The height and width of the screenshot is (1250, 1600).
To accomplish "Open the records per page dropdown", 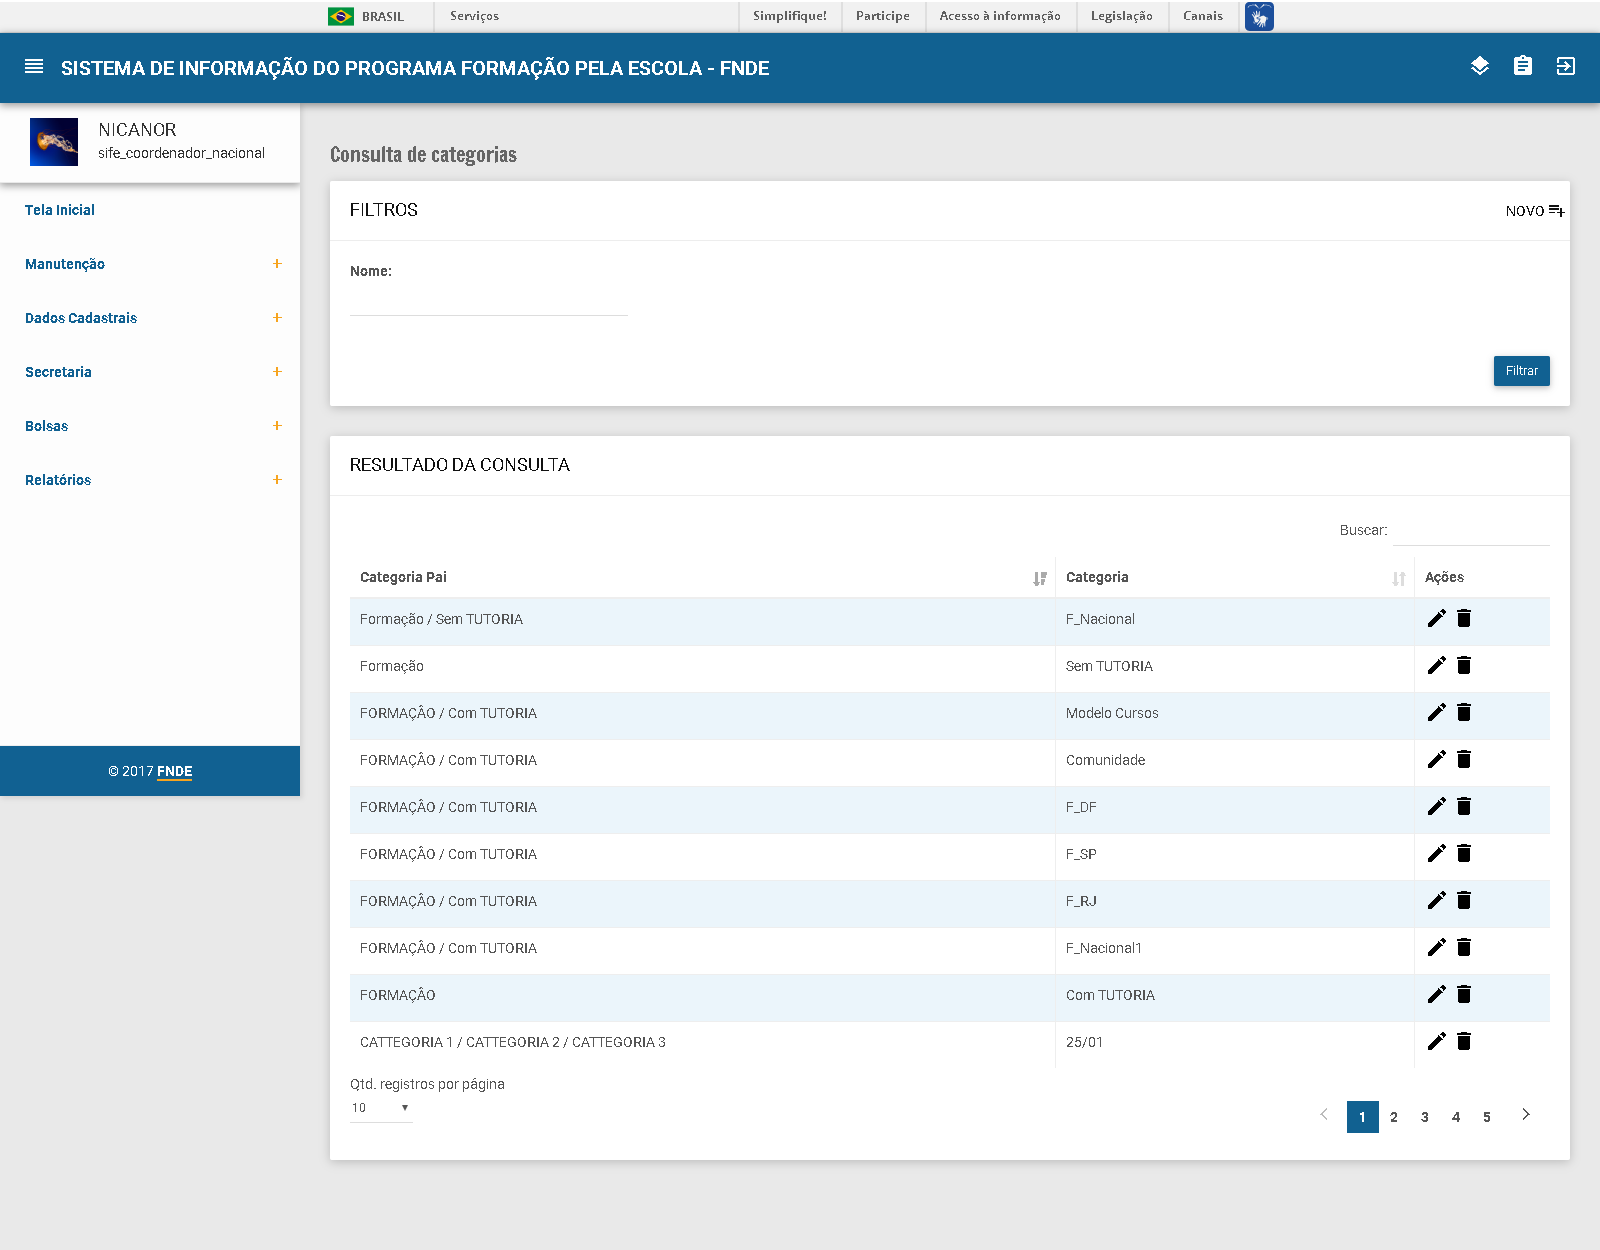I will 381,1108.
